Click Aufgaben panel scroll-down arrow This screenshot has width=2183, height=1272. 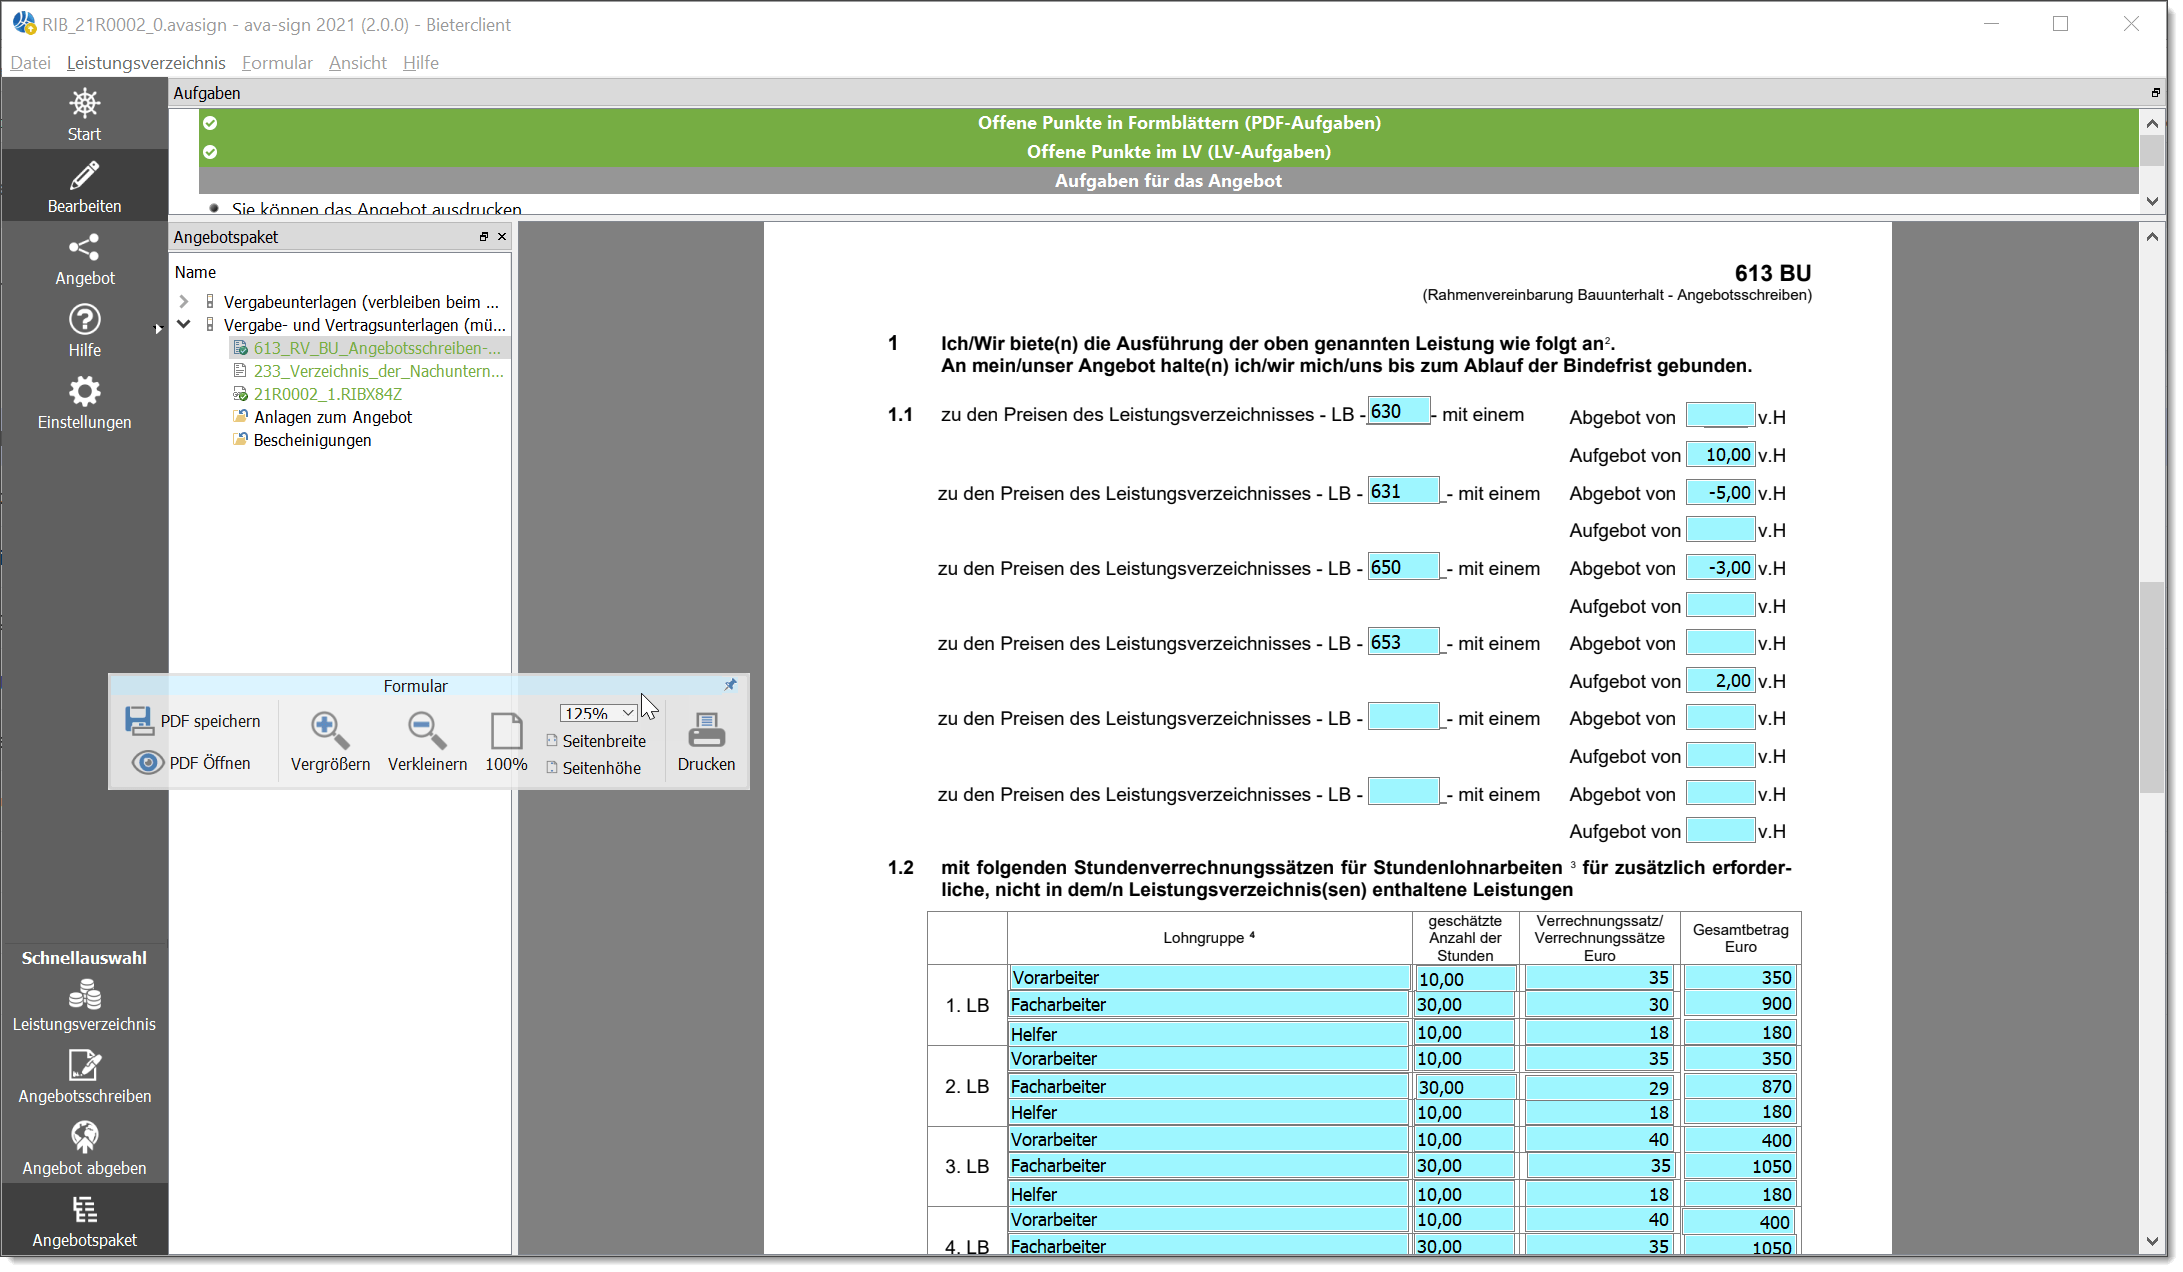tap(2152, 201)
